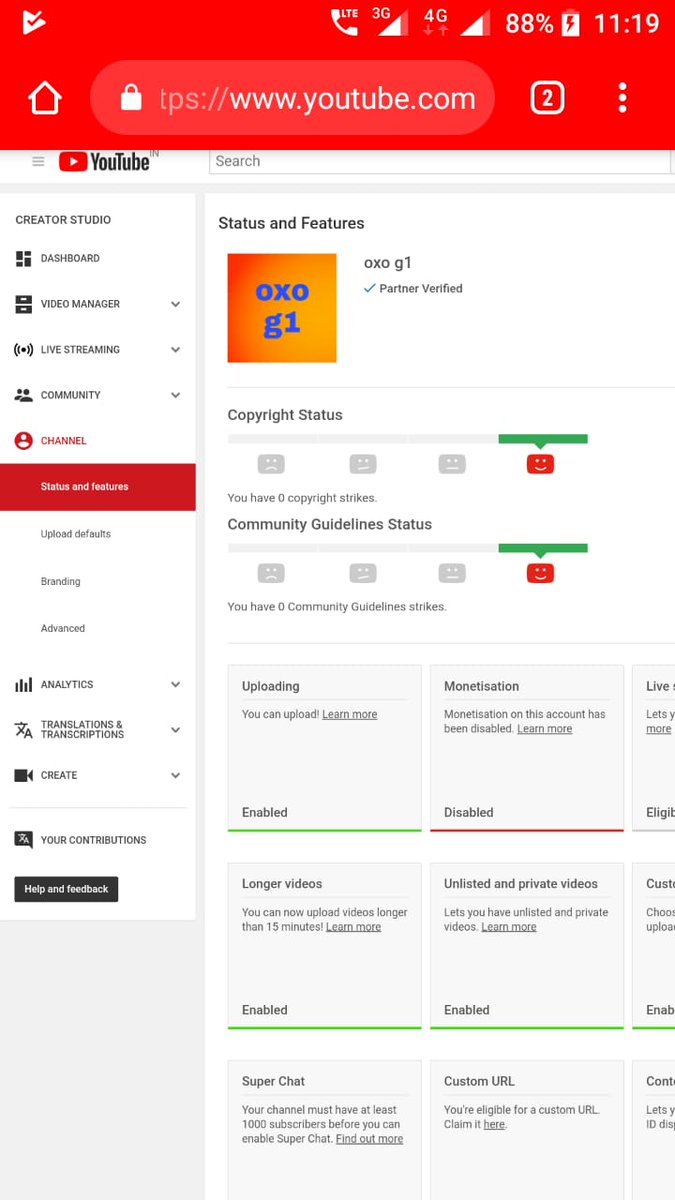Click the Status and Features page heading

click(291, 223)
